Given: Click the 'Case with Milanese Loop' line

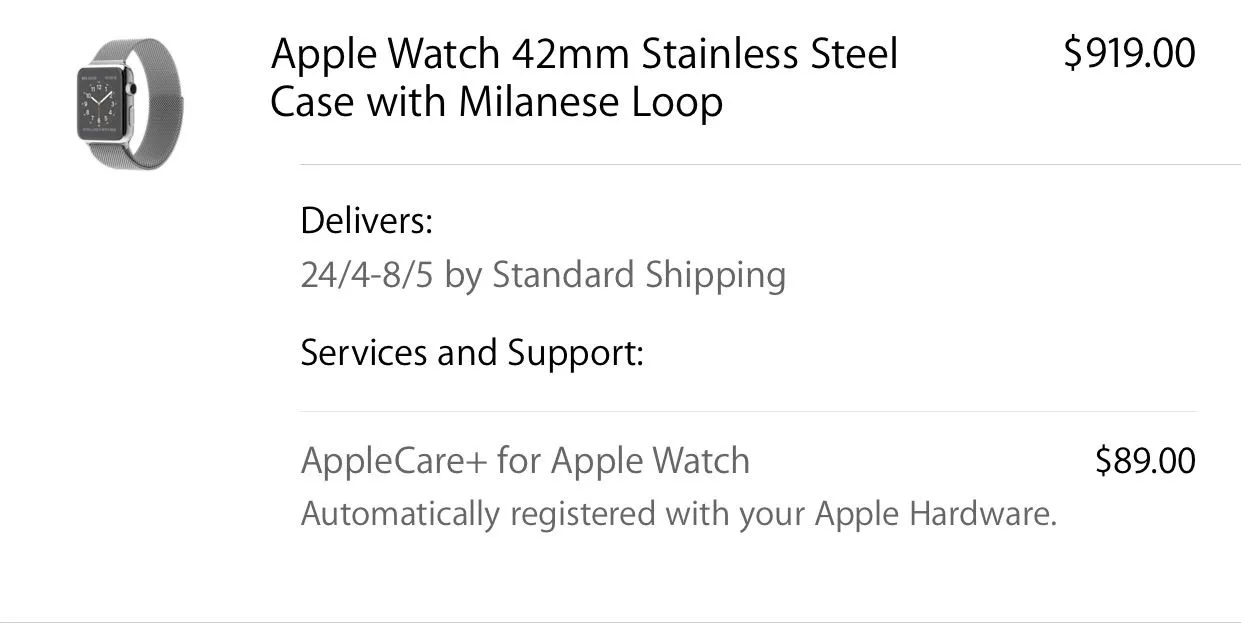Looking at the screenshot, I should [x=496, y=102].
